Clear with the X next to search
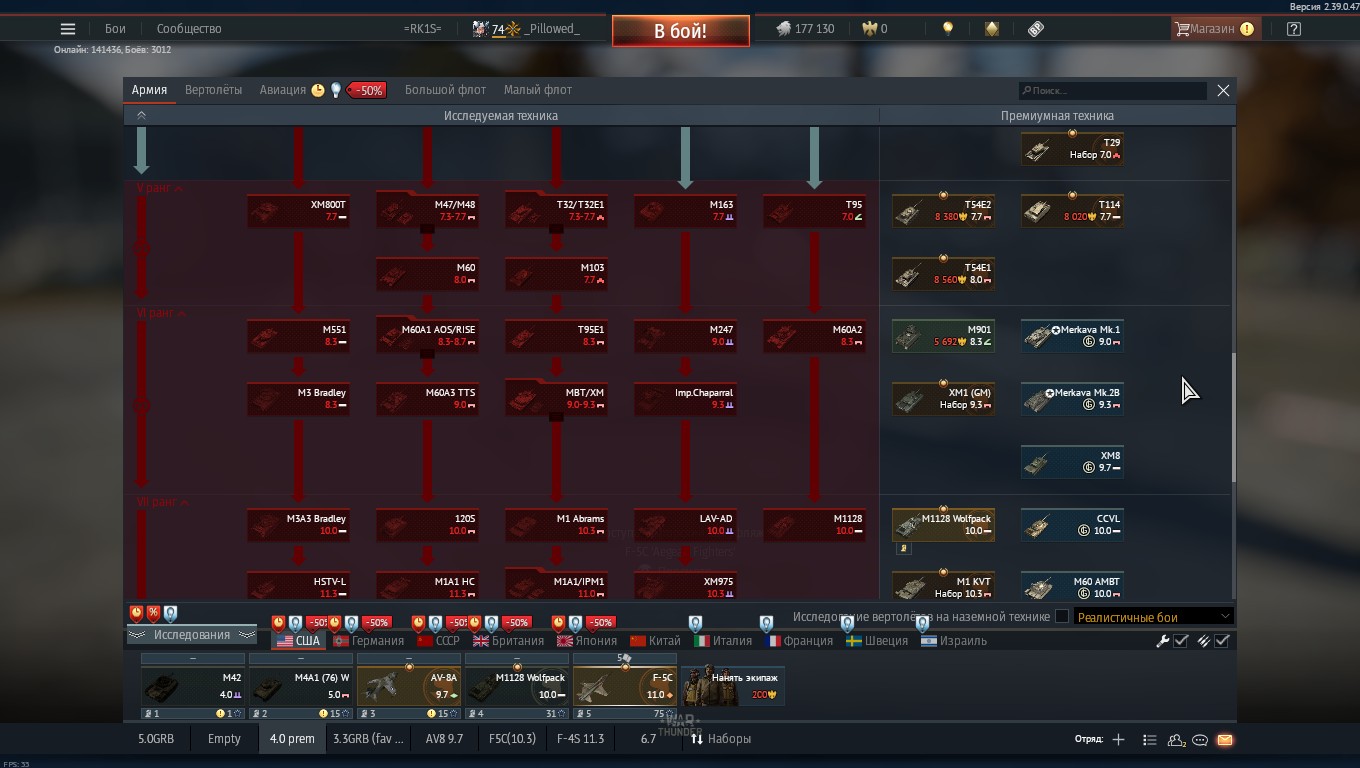Screen dimensions: 1360x768 tap(1223, 90)
